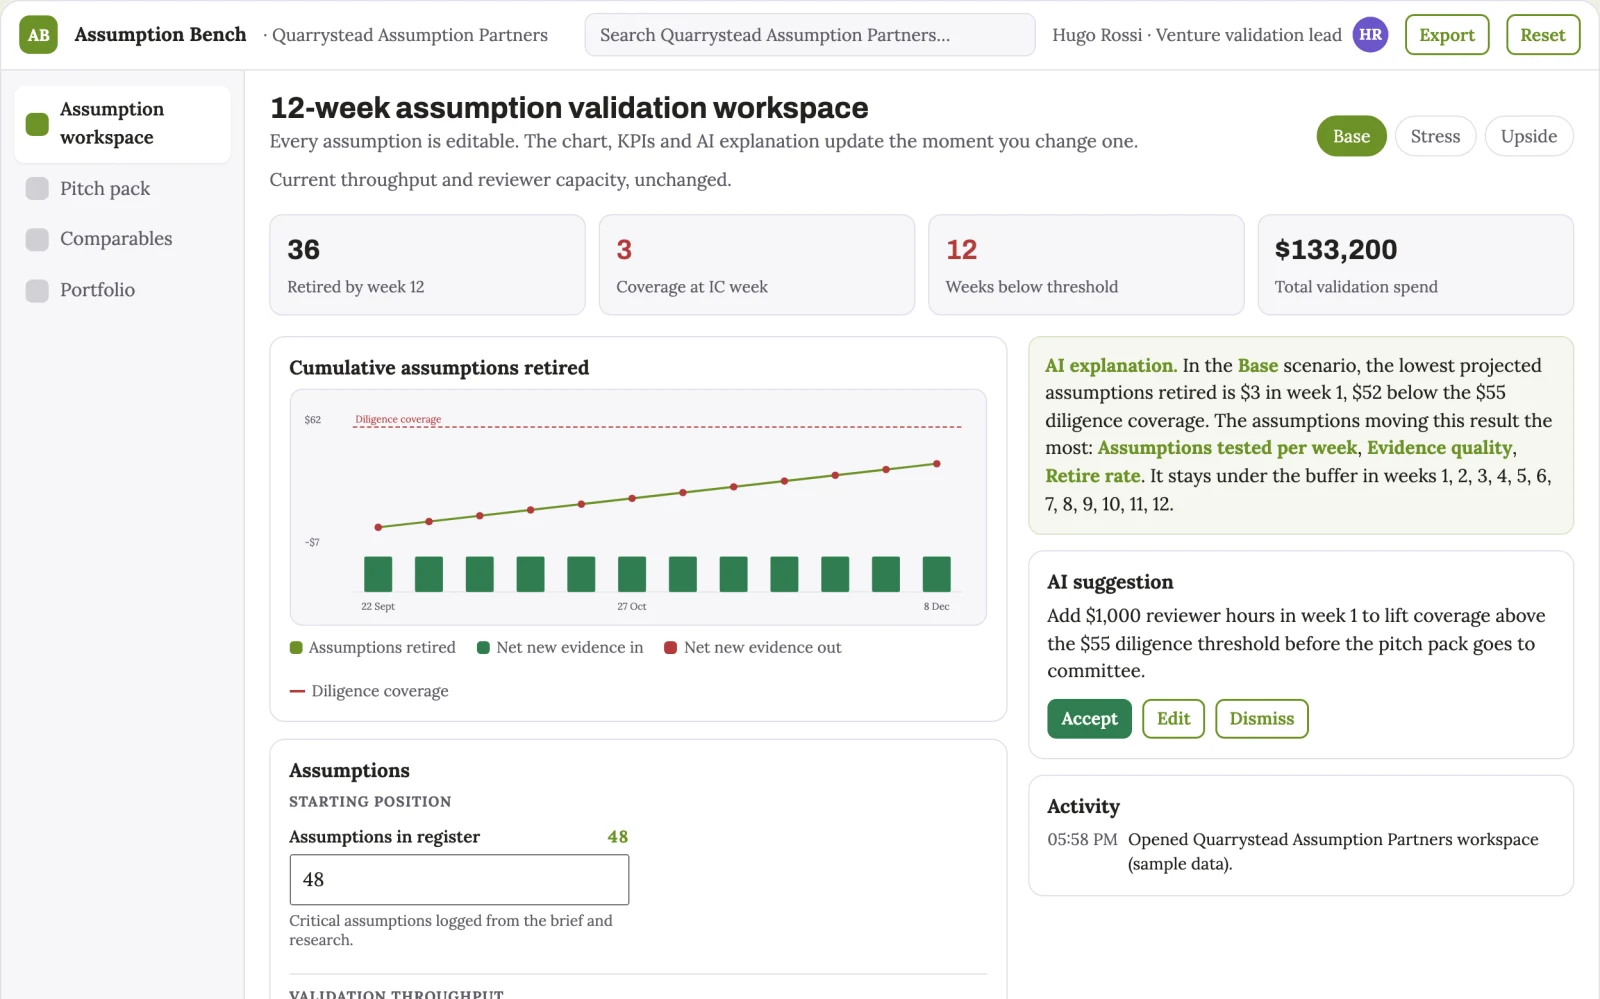
Task: Click the Pitch pack sidebar icon
Action: point(37,189)
